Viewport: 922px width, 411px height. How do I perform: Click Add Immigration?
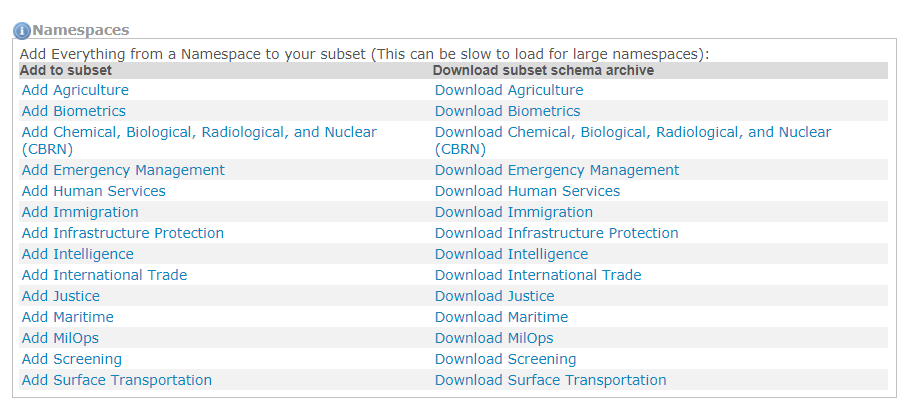[80, 212]
